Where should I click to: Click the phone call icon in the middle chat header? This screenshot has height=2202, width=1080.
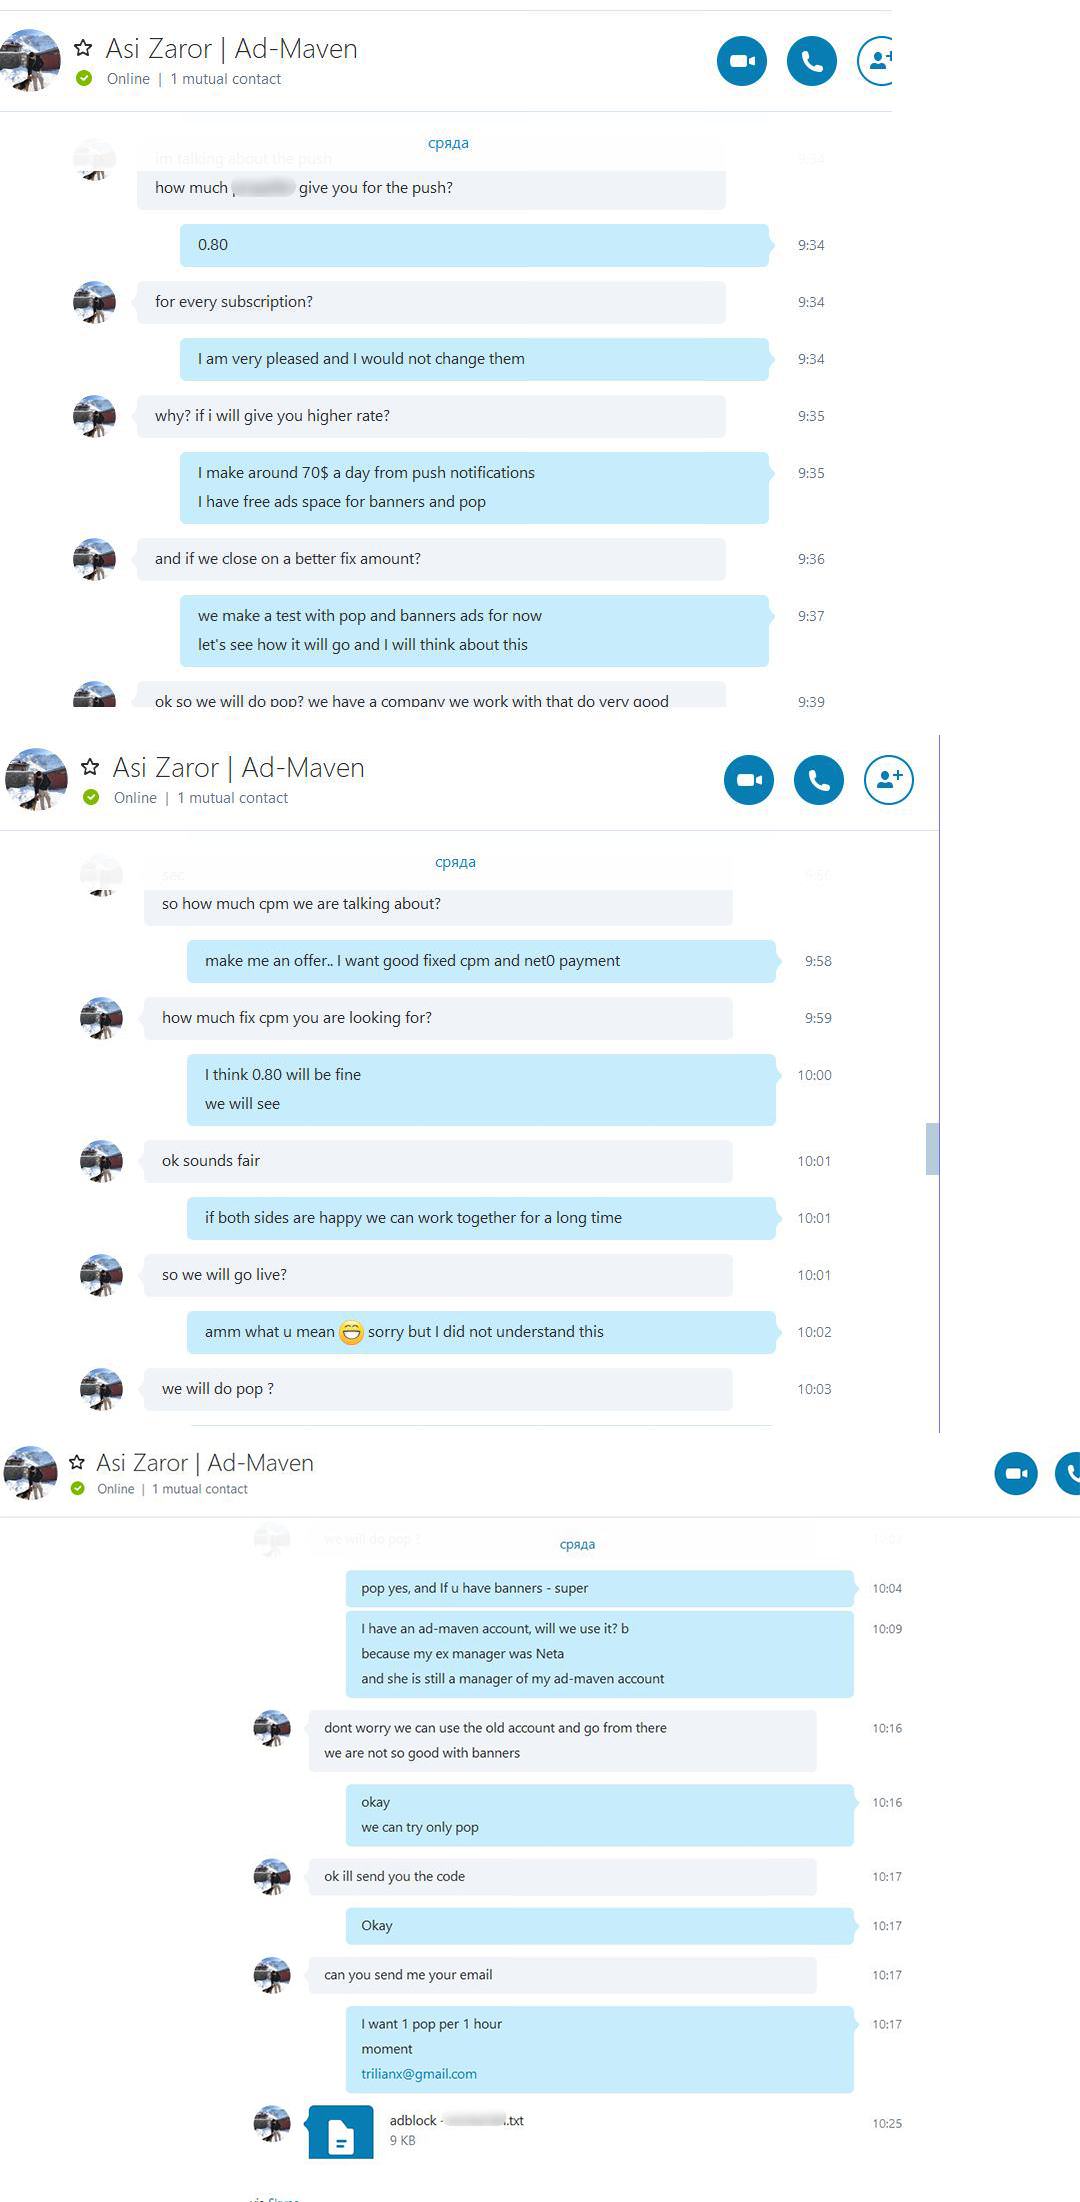(x=819, y=780)
